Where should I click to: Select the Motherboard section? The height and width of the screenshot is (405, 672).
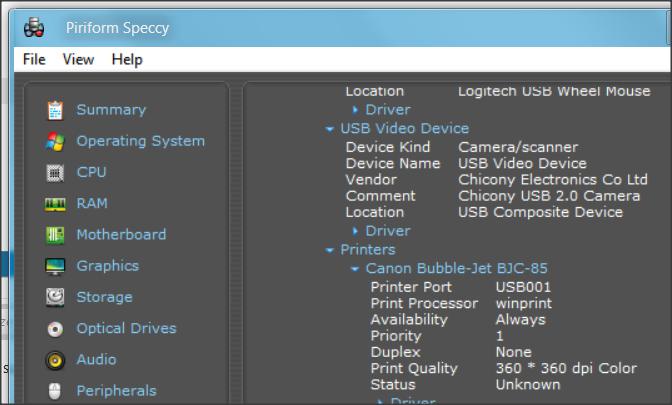coord(121,234)
